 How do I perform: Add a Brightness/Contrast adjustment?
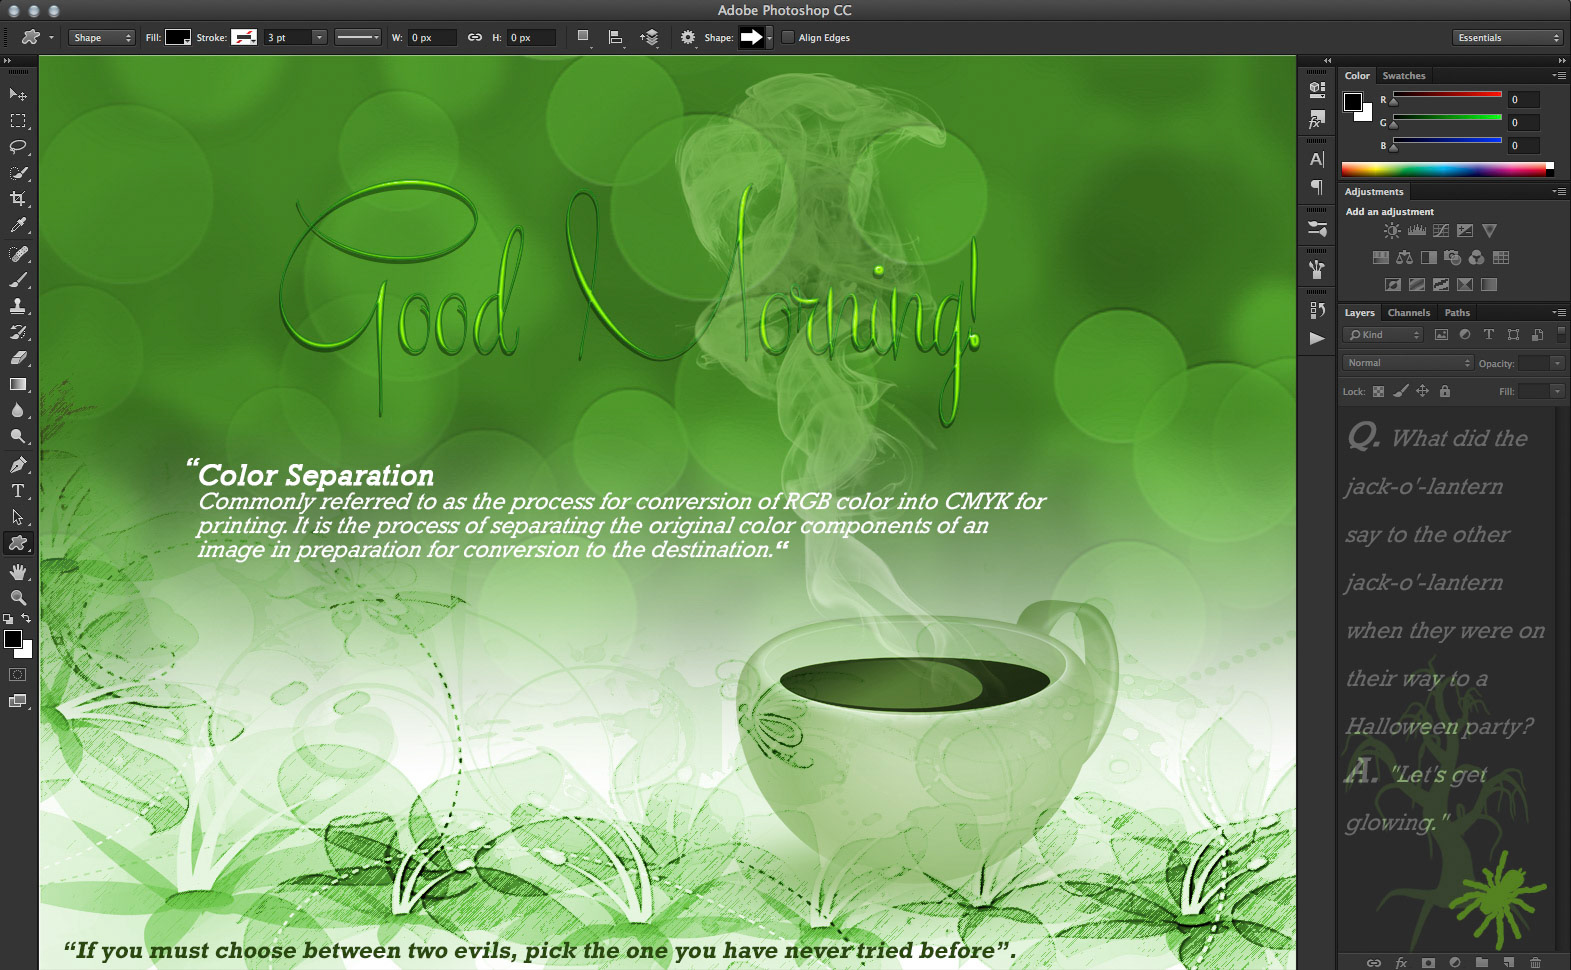1392,231
